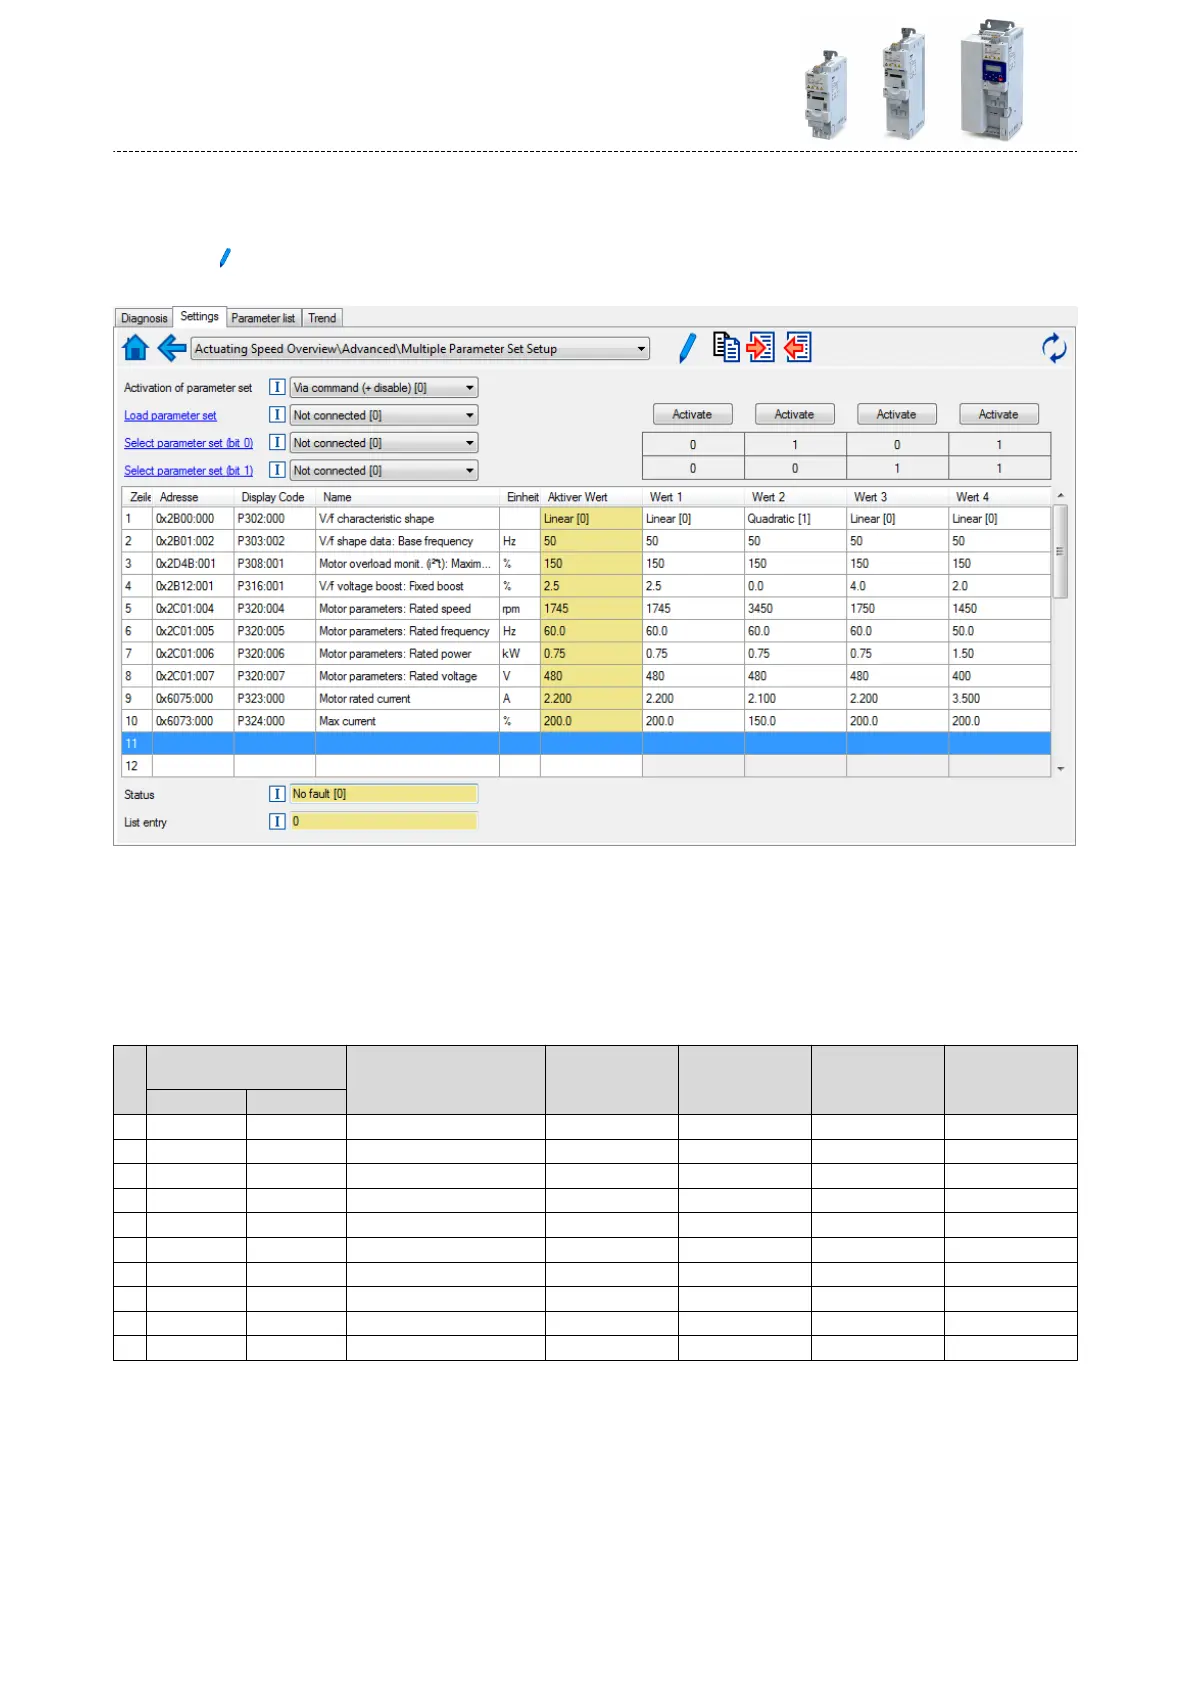This screenshot has height=1684, width=1191.
Task: Click the info icon beside Status field
Action: 277,794
